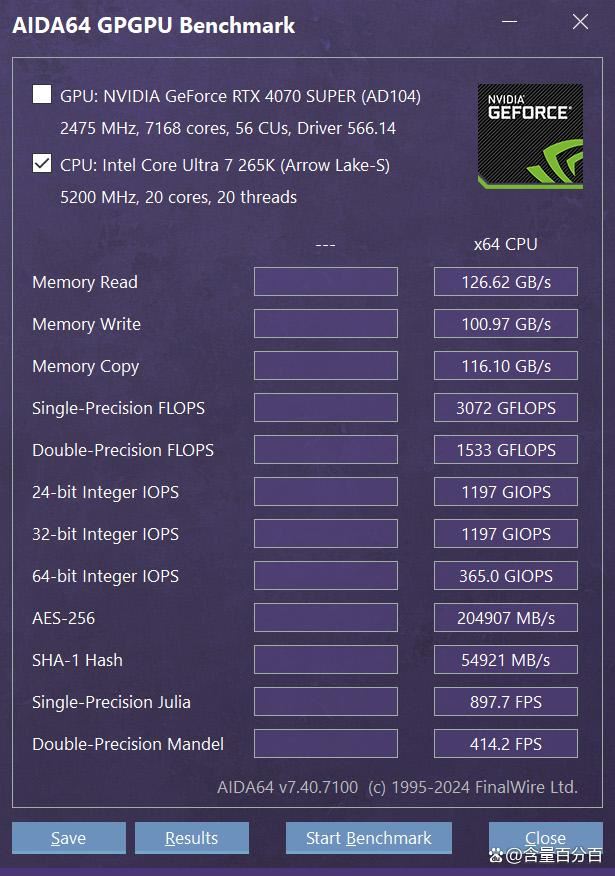The height and width of the screenshot is (876, 615).
Task: Click the empty GPU field for Memory Copy
Action: click(325, 365)
